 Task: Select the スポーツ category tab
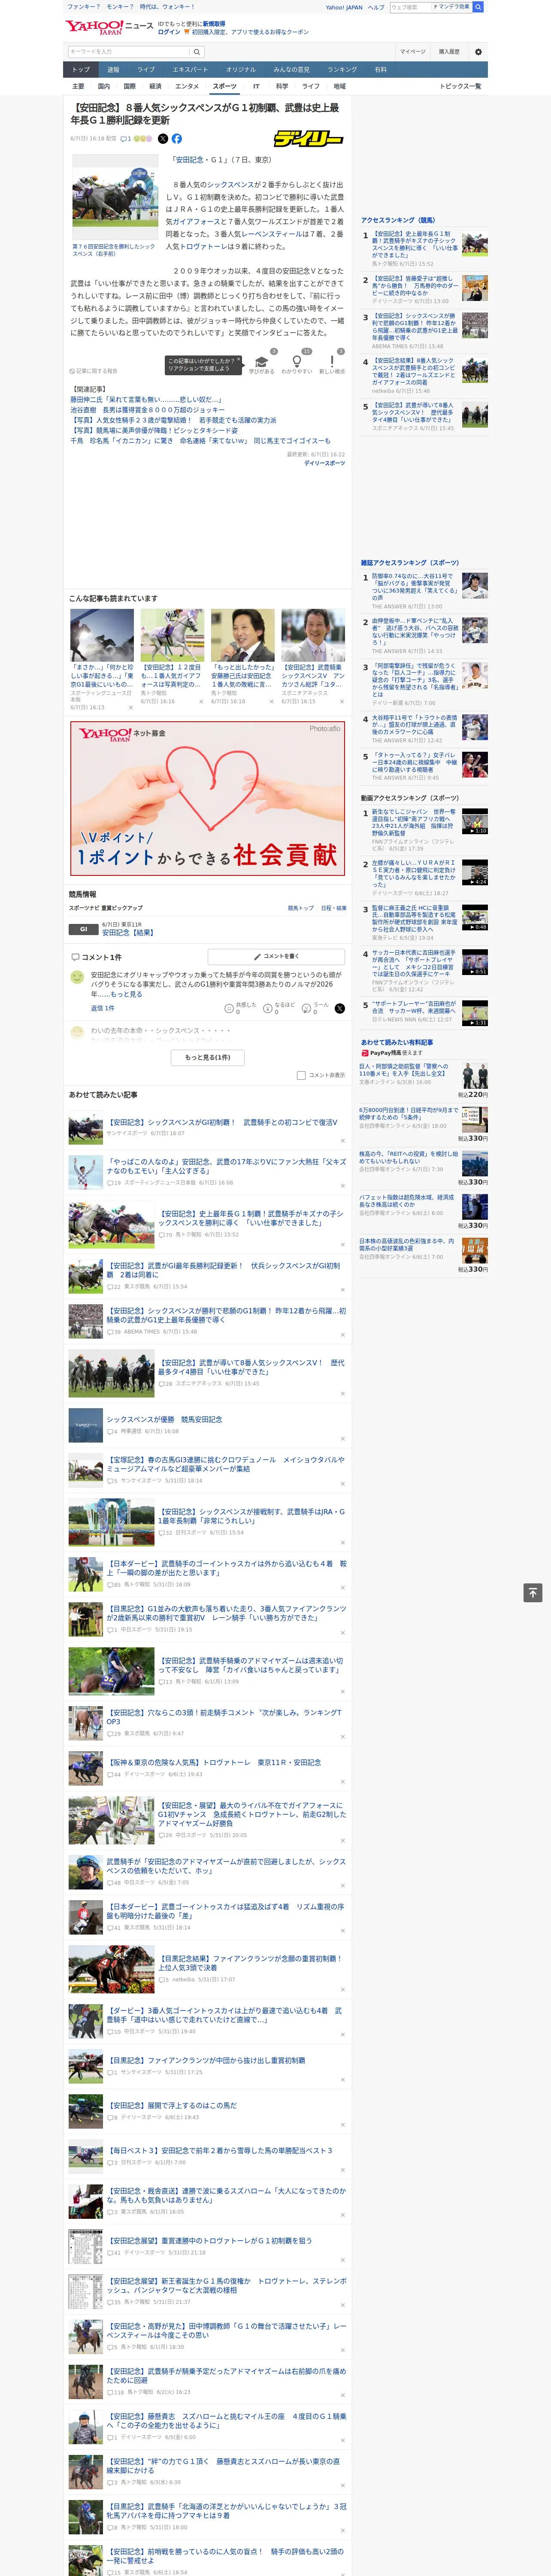click(x=225, y=86)
